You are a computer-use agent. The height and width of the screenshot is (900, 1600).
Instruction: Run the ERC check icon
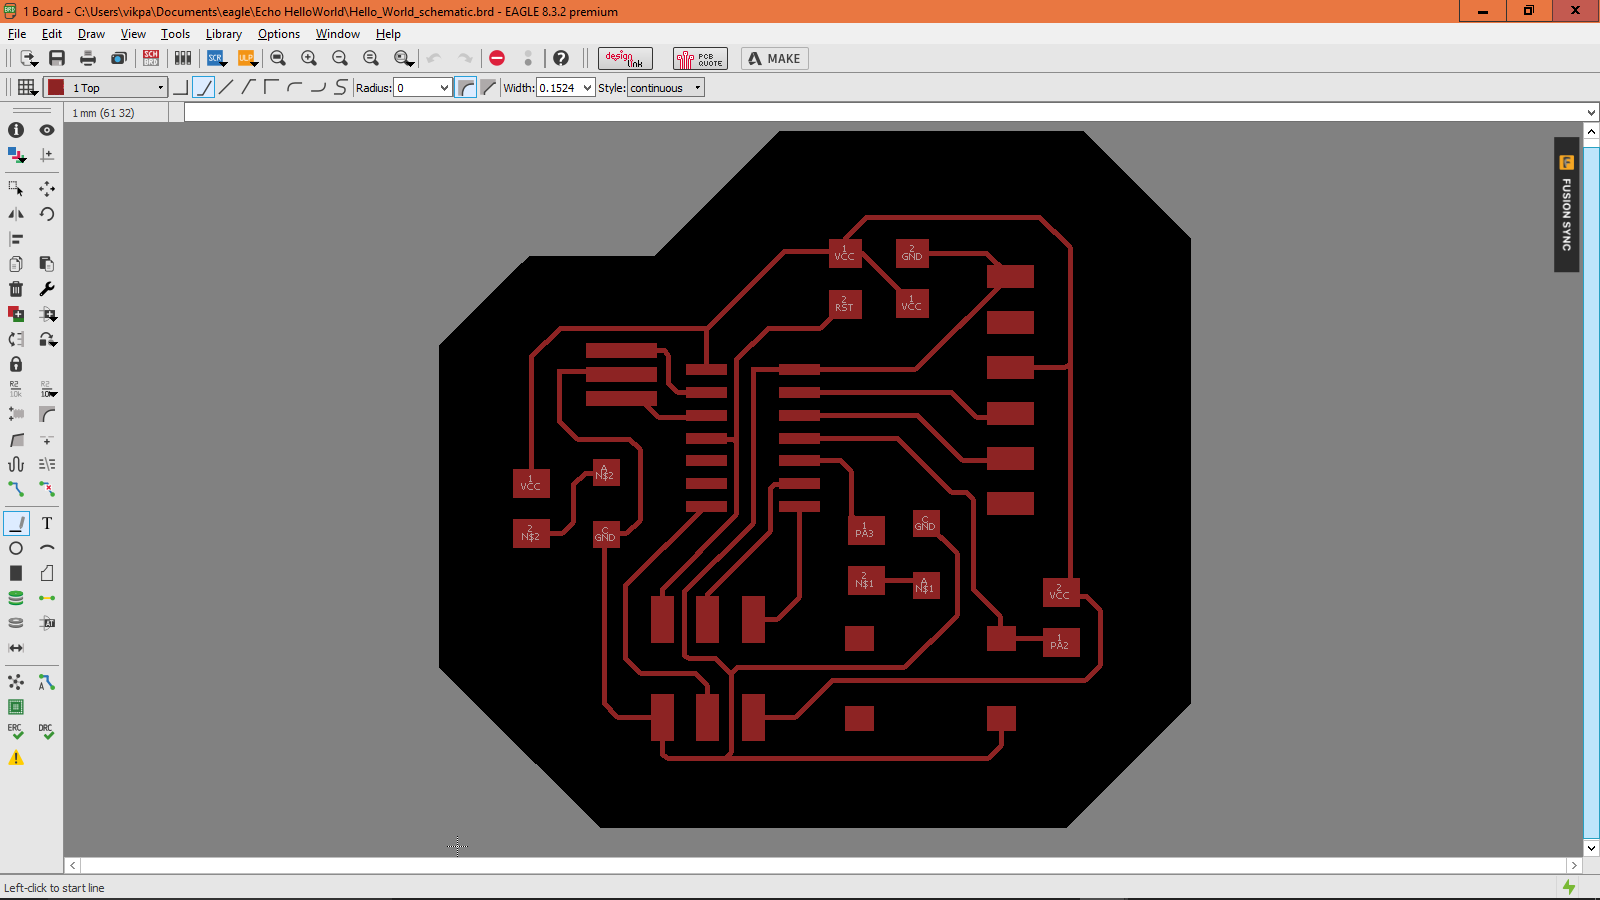tap(16, 732)
